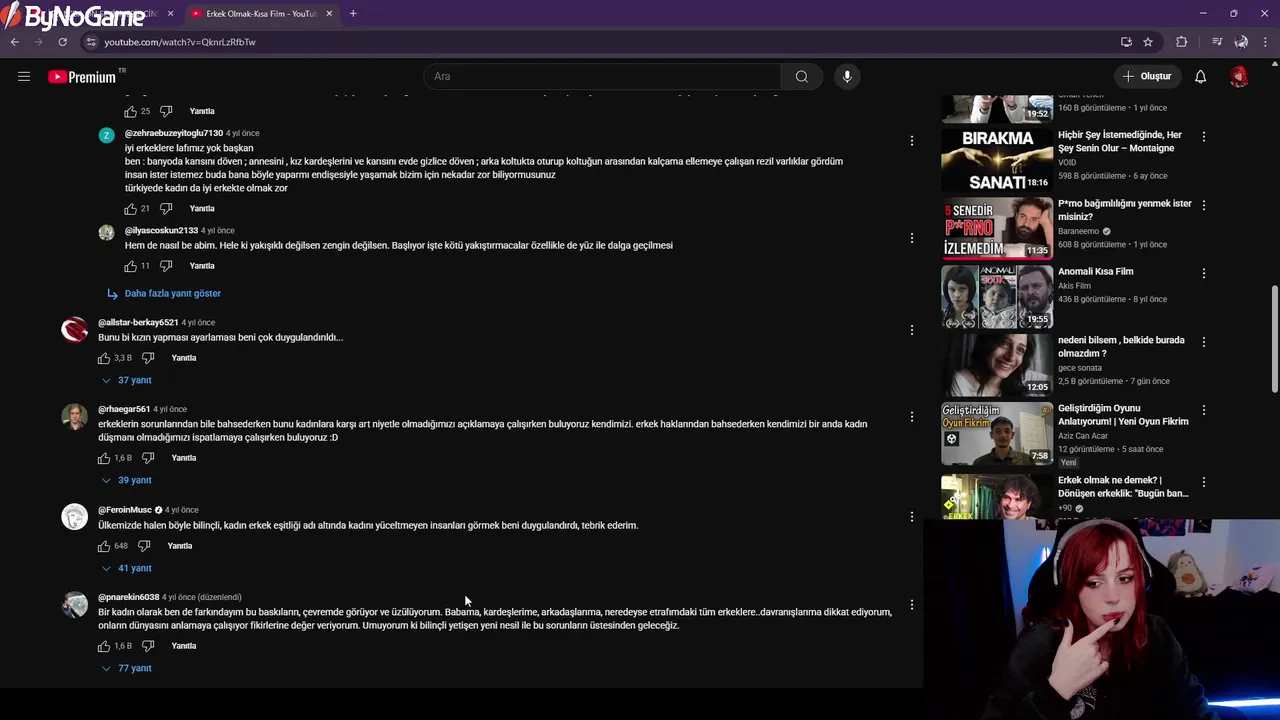Open @rhaegar561 channel username link
This screenshot has height=720, width=1280.
(124, 409)
